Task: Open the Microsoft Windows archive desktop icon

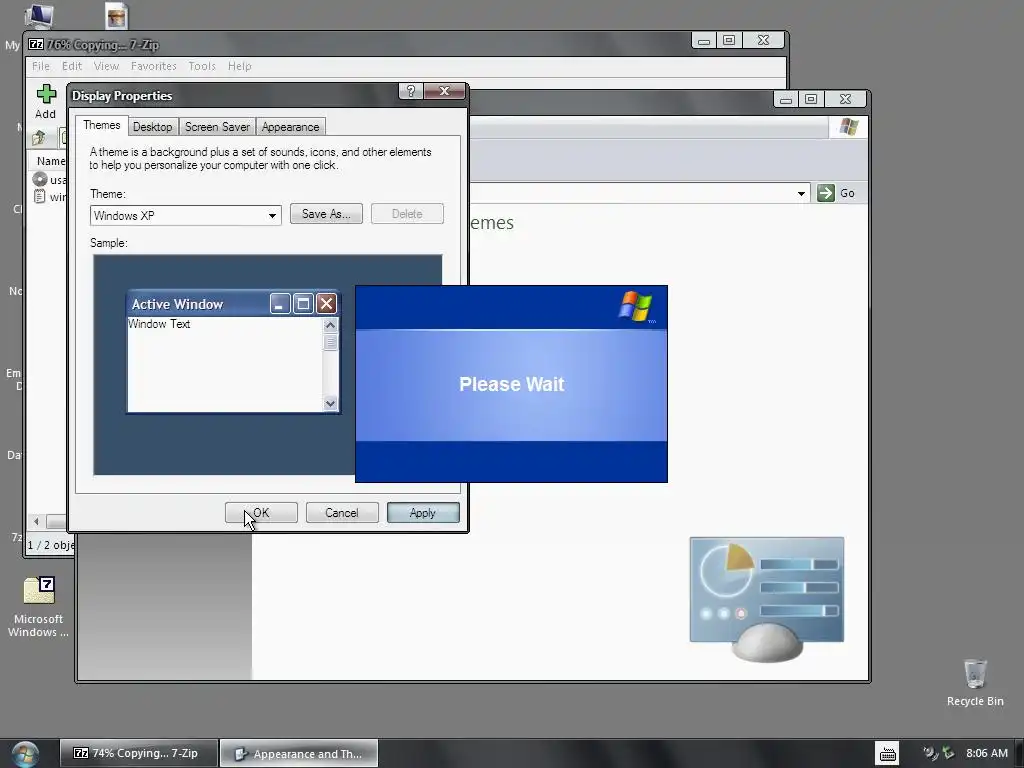Action: [x=39, y=607]
